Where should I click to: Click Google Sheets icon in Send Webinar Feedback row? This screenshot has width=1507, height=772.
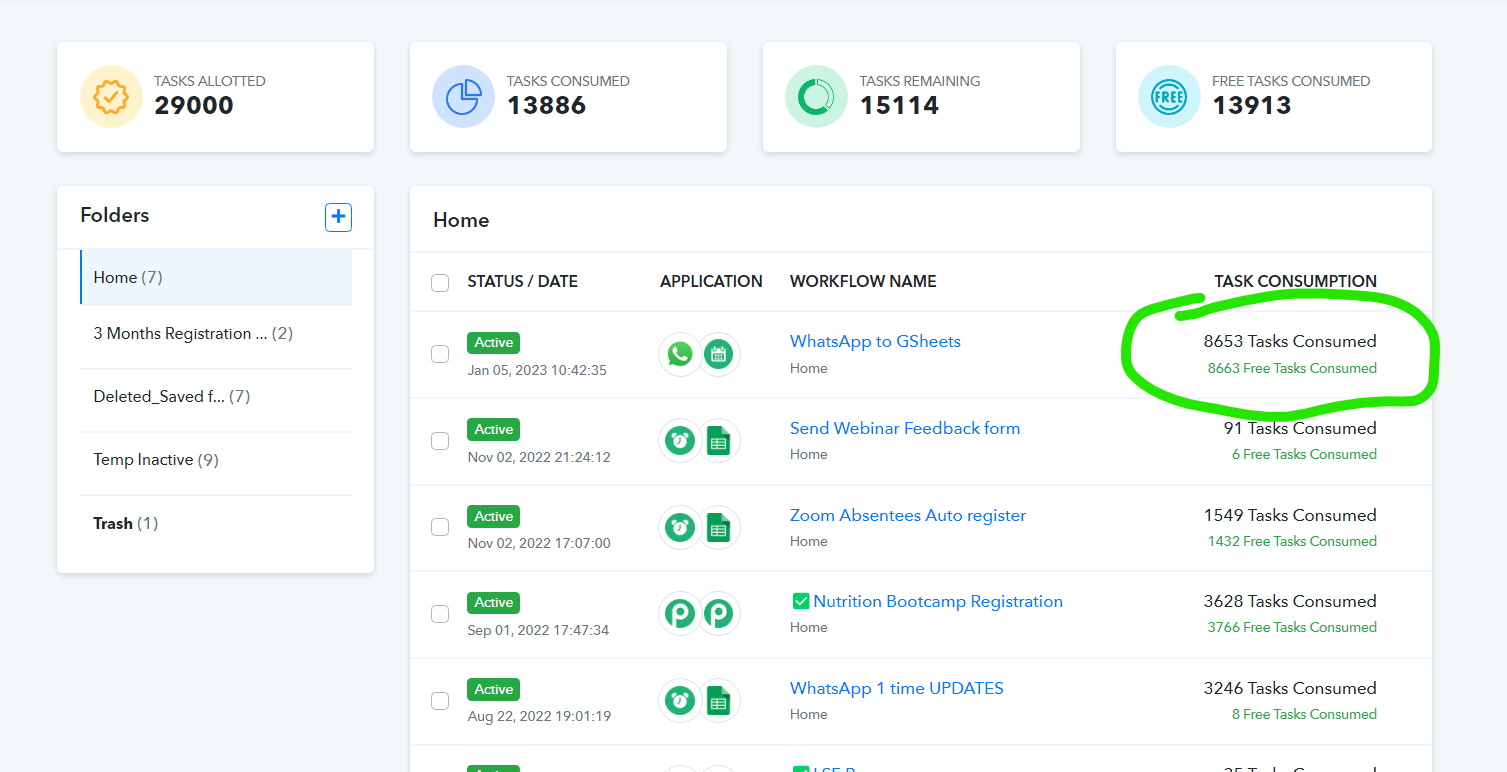point(718,441)
